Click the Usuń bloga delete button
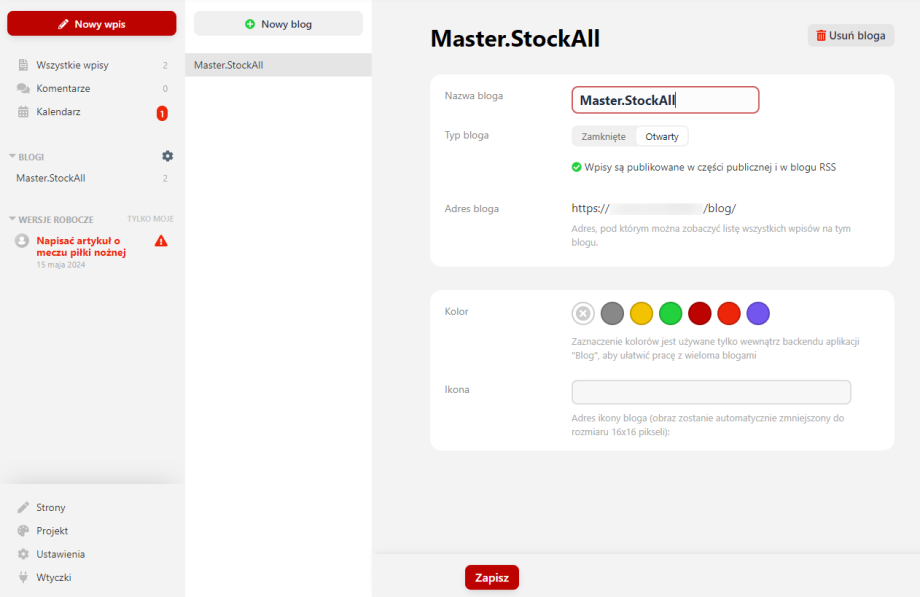 coord(850,35)
